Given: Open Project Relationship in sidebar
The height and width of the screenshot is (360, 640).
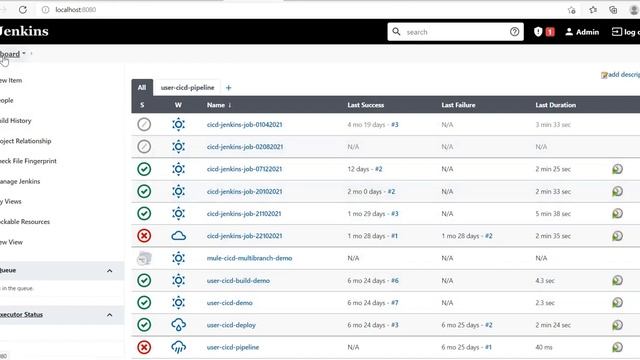Looking at the screenshot, I should [x=26, y=141].
